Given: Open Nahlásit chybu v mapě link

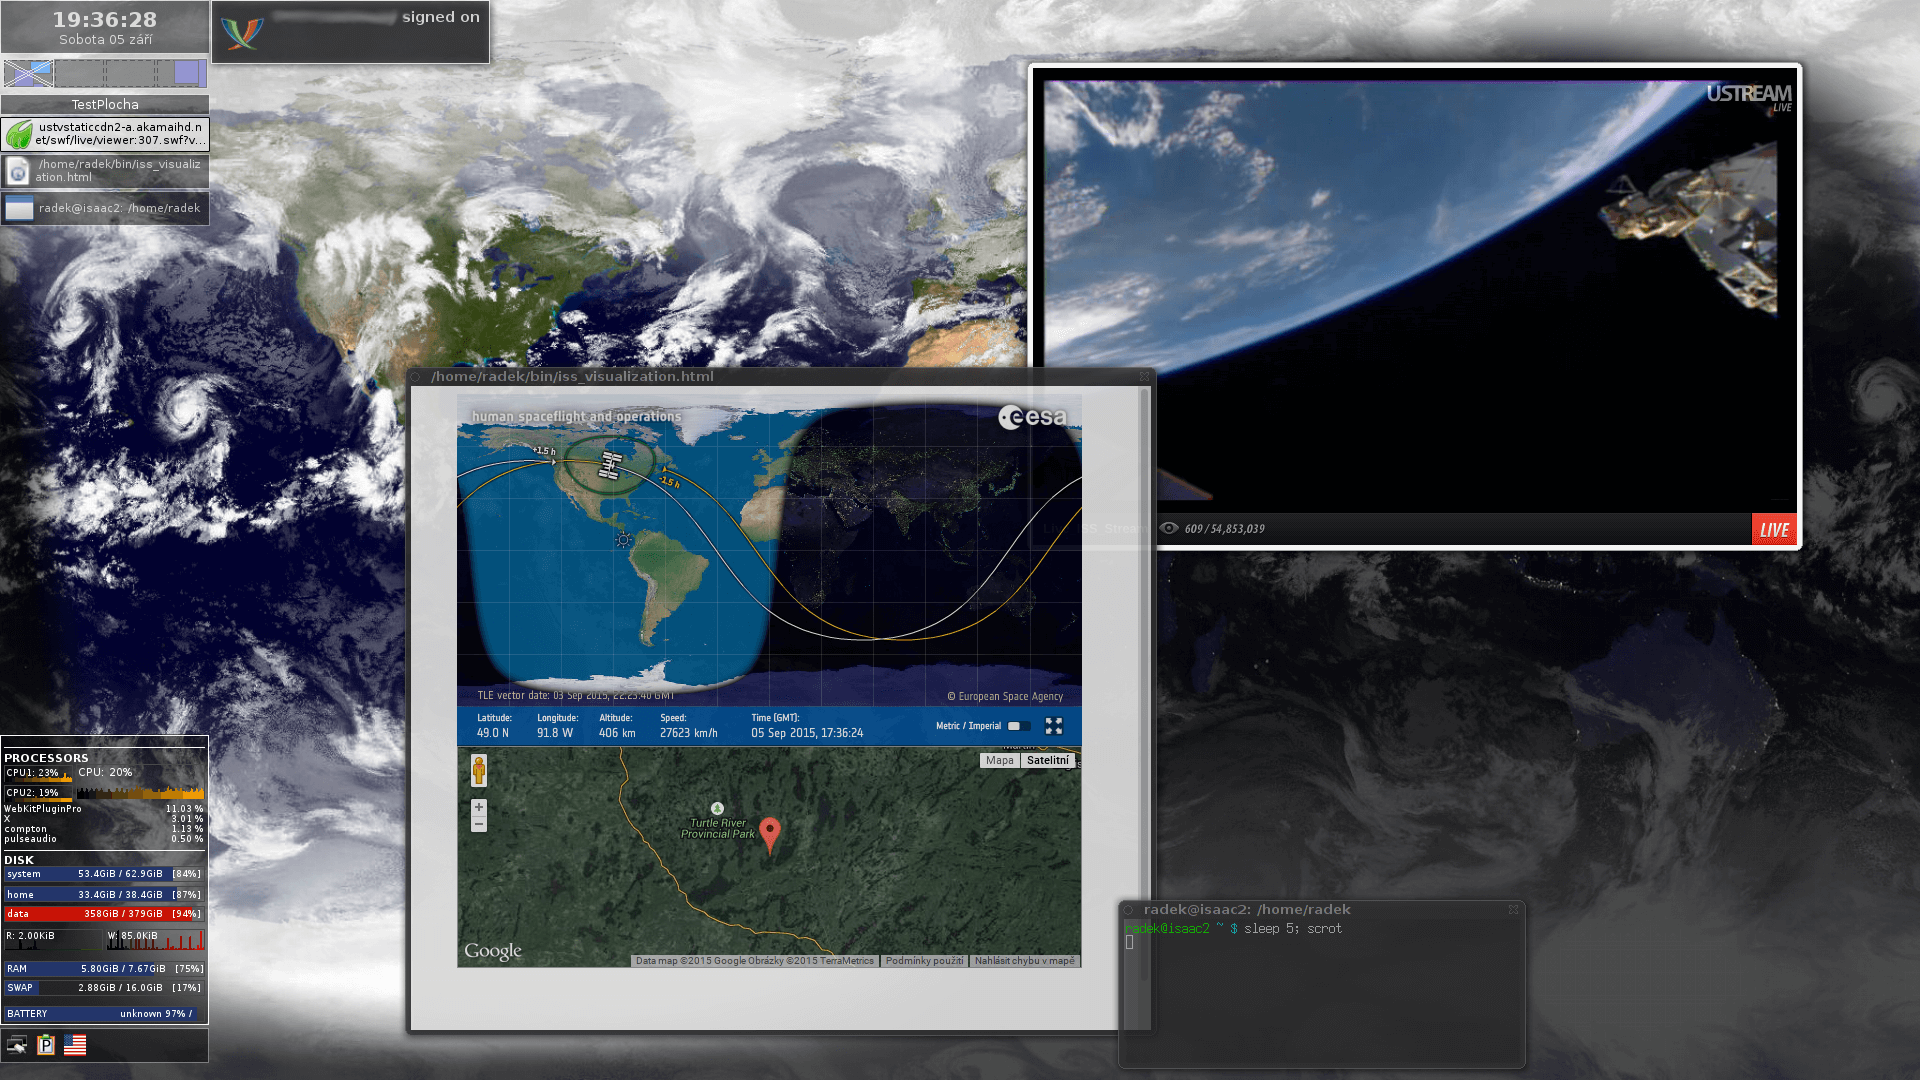Looking at the screenshot, I should 1025,961.
